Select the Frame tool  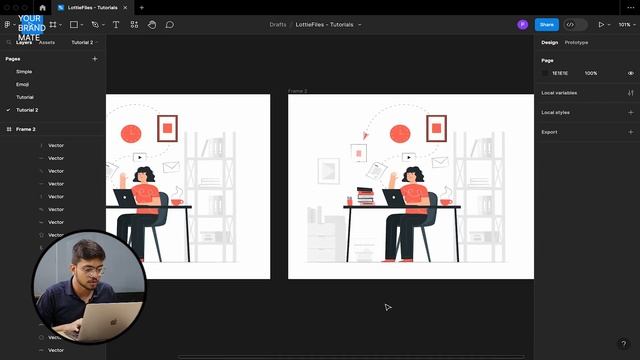[53, 24]
